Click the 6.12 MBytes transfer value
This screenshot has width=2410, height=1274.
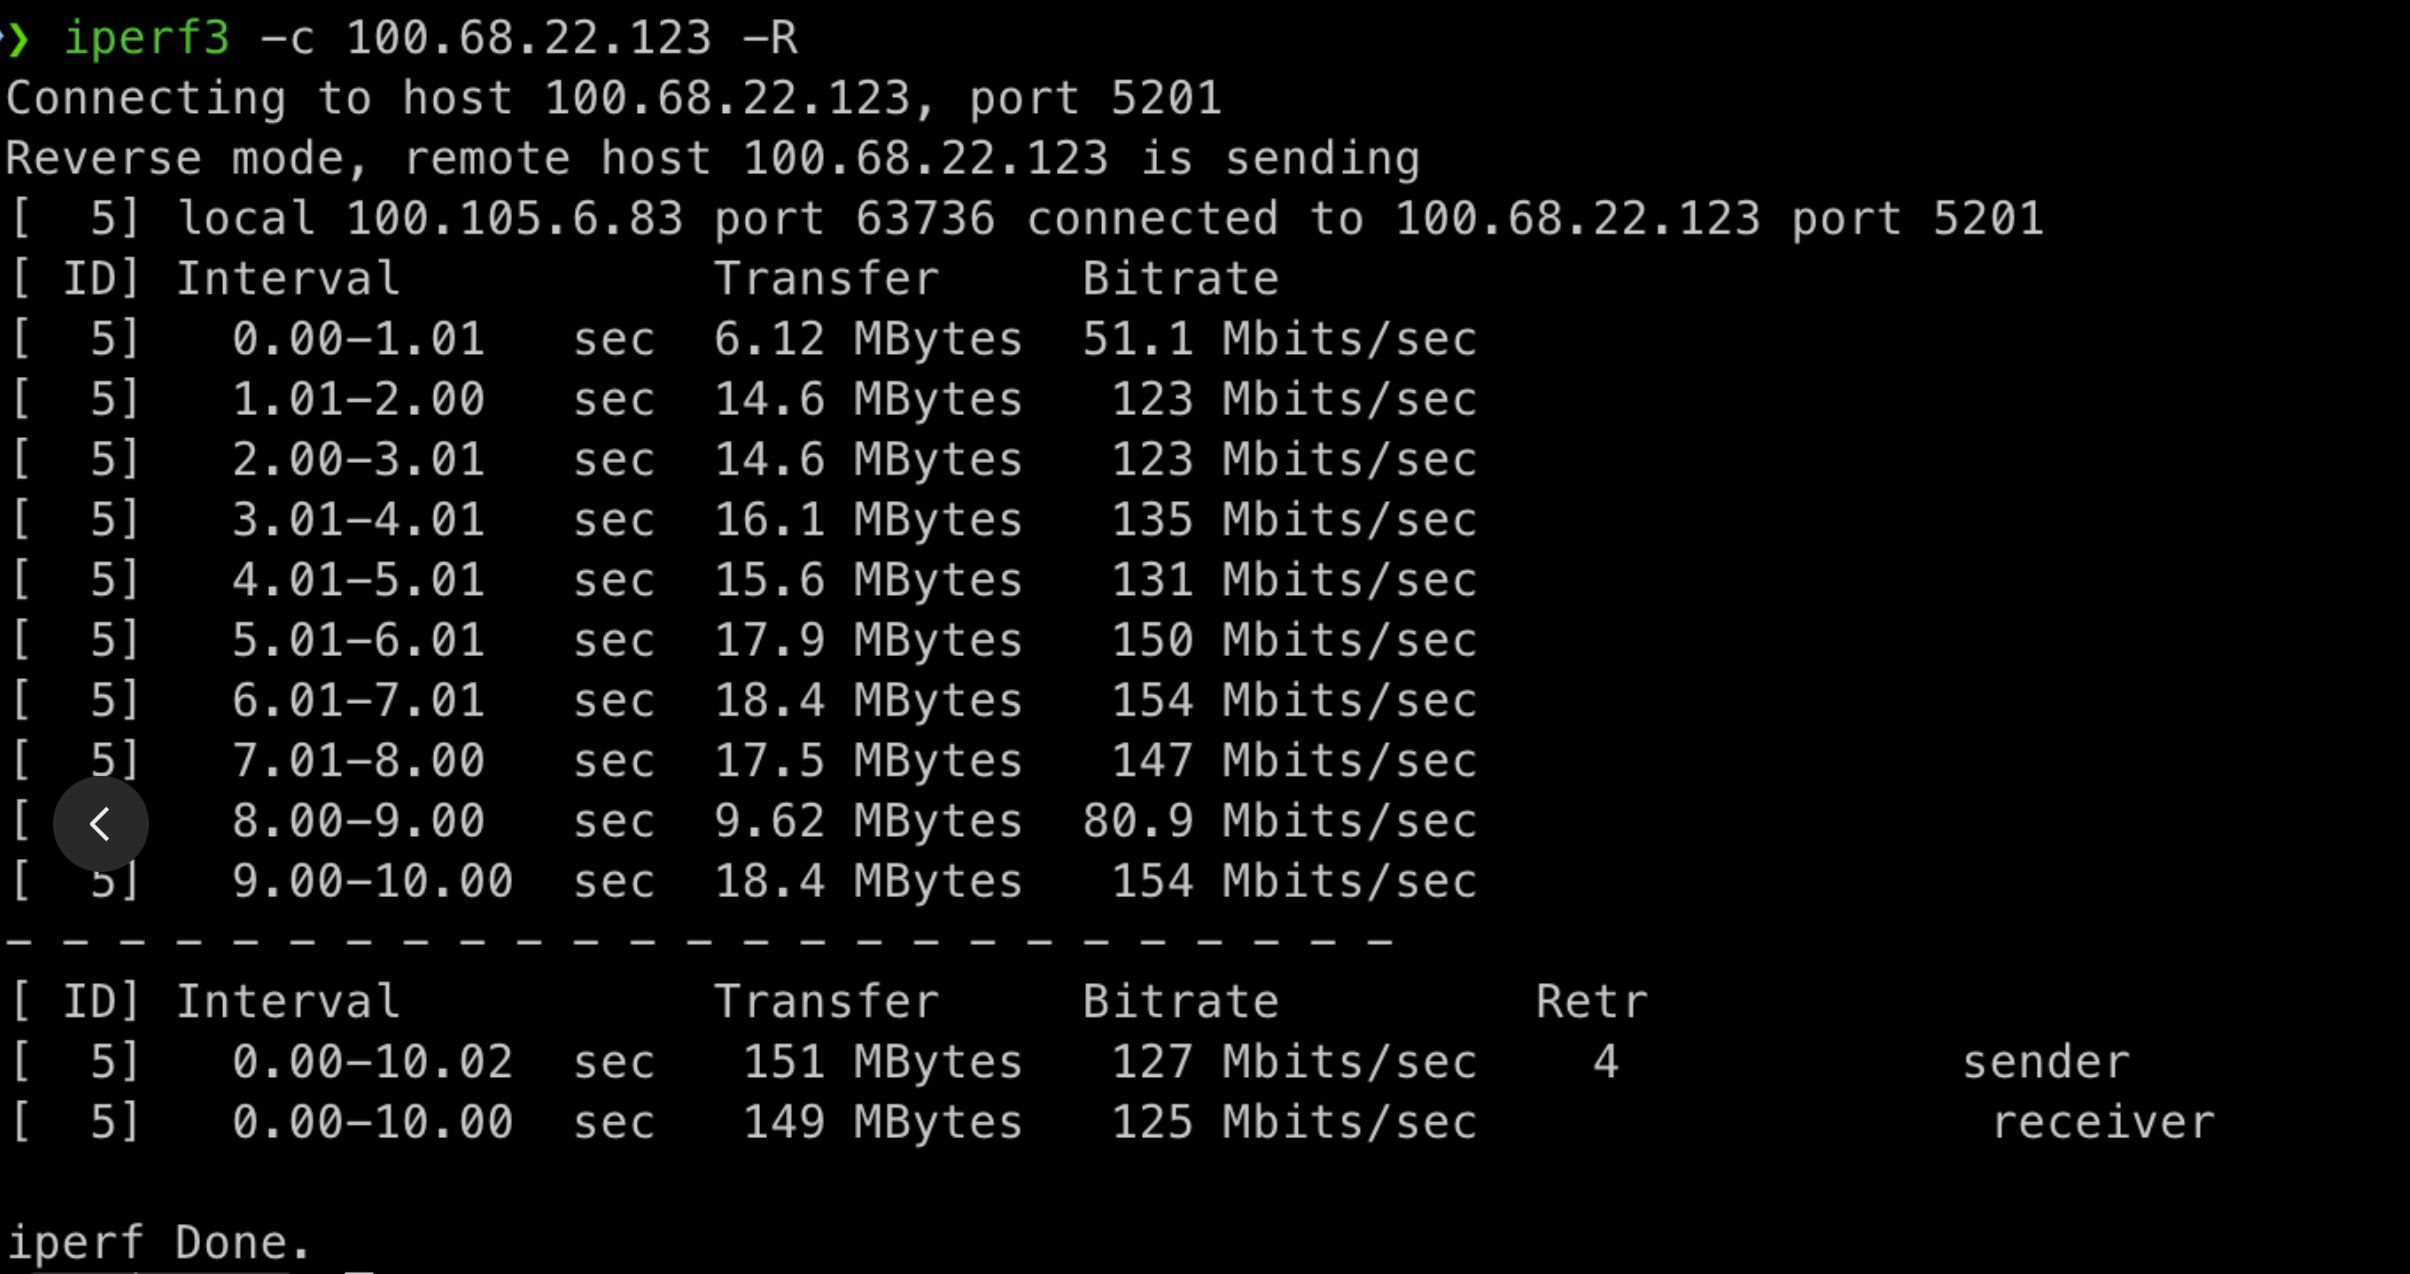coord(867,340)
